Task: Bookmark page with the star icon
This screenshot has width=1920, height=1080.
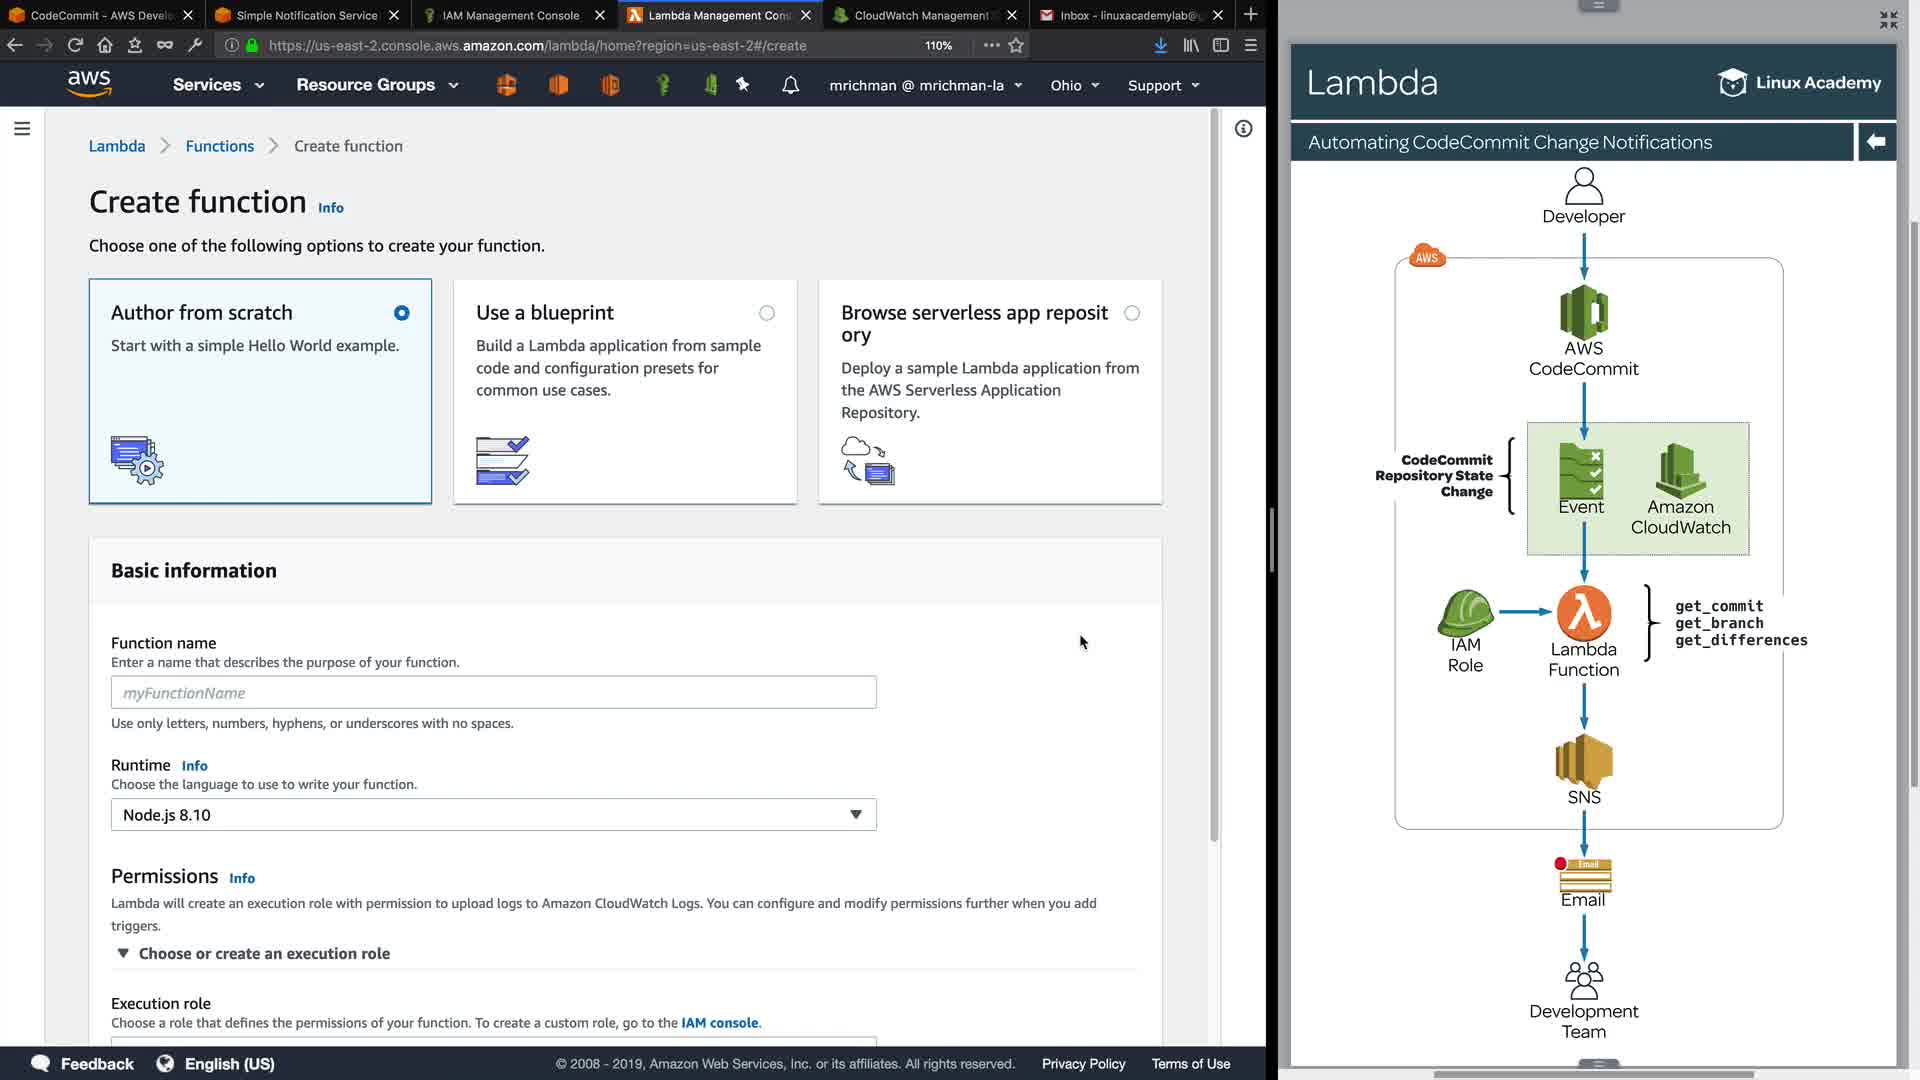Action: point(1016,45)
